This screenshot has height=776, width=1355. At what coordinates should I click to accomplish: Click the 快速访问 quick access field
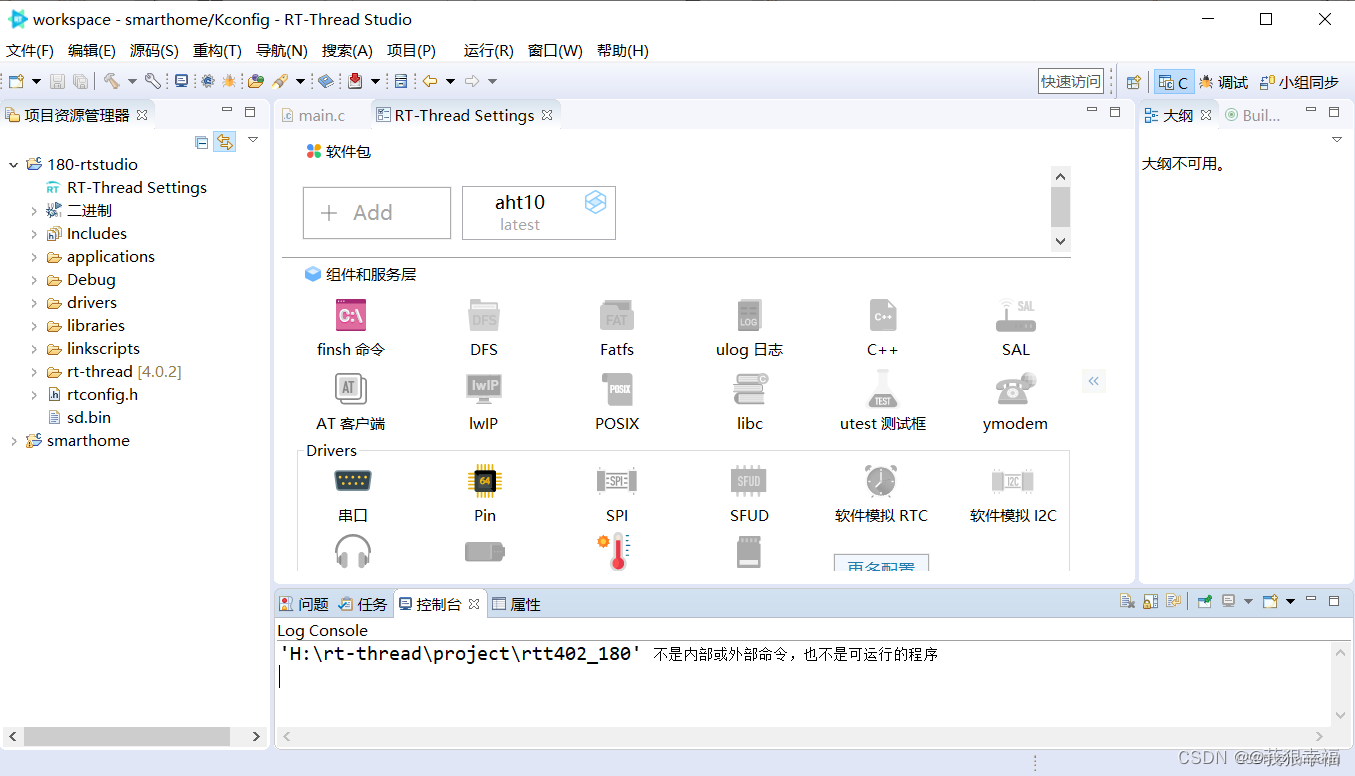[x=1071, y=82]
